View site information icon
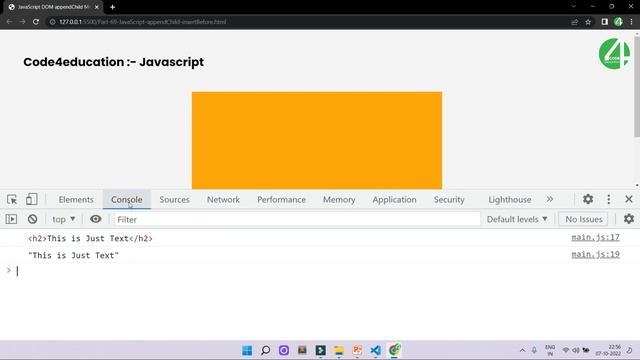 pos(52,22)
